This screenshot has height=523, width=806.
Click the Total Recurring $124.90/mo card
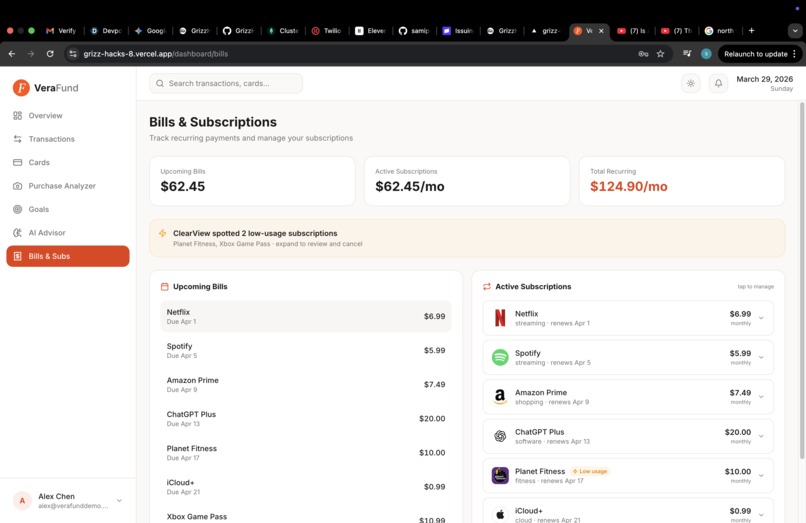click(682, 181)
